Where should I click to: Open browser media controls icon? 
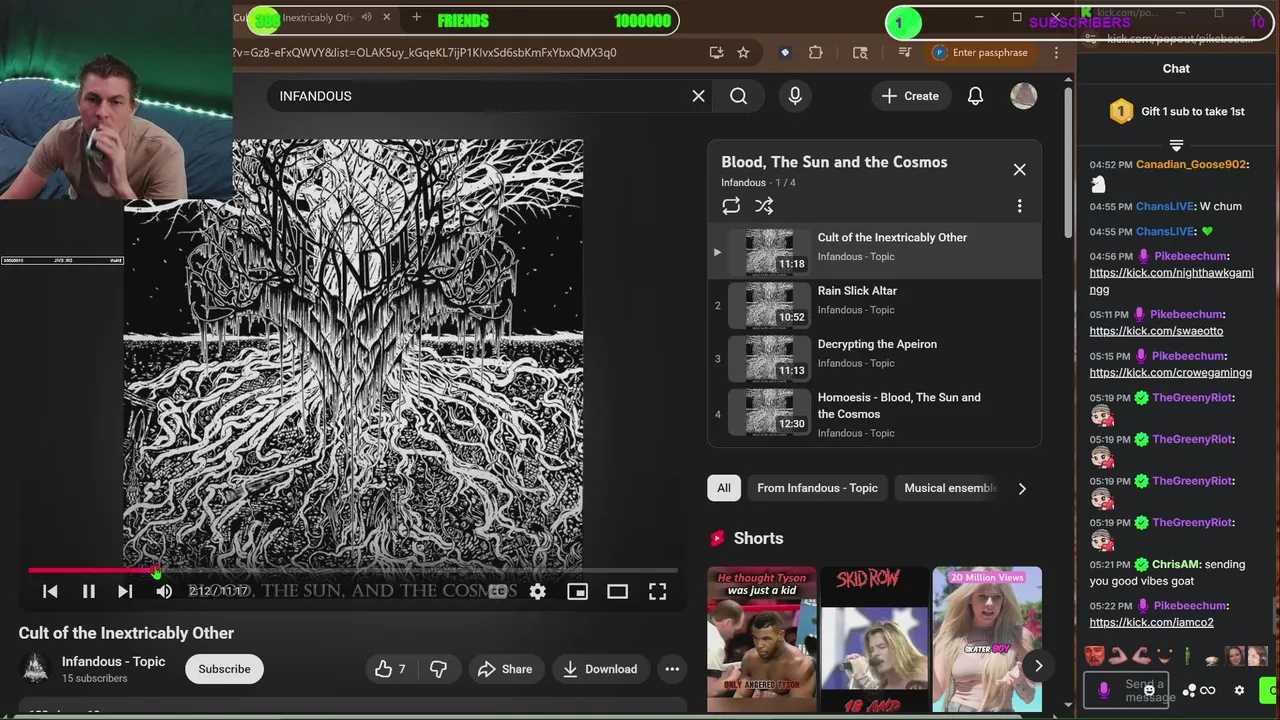(x=905, y=53)
